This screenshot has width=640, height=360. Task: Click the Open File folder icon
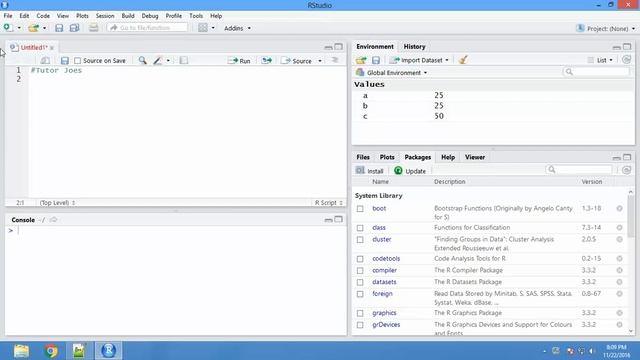(33, 28)
